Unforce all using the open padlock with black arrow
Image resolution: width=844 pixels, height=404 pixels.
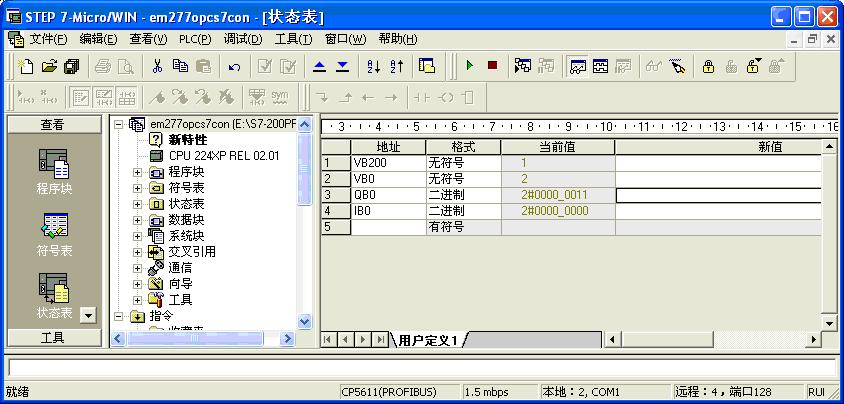[754, 66]
